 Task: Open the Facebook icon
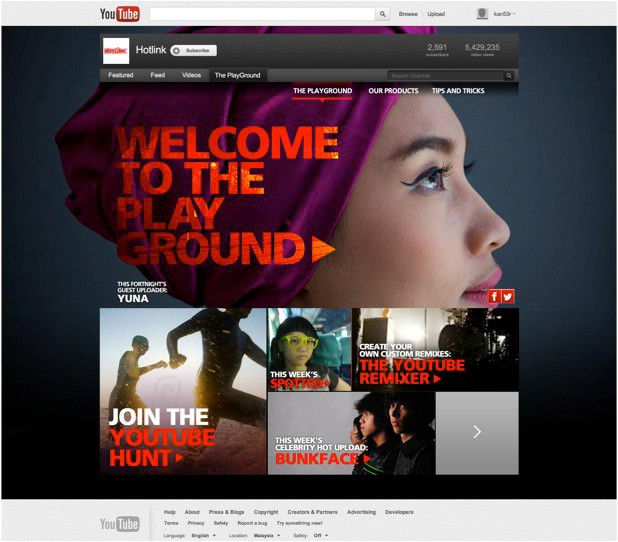tap(494, 296)
